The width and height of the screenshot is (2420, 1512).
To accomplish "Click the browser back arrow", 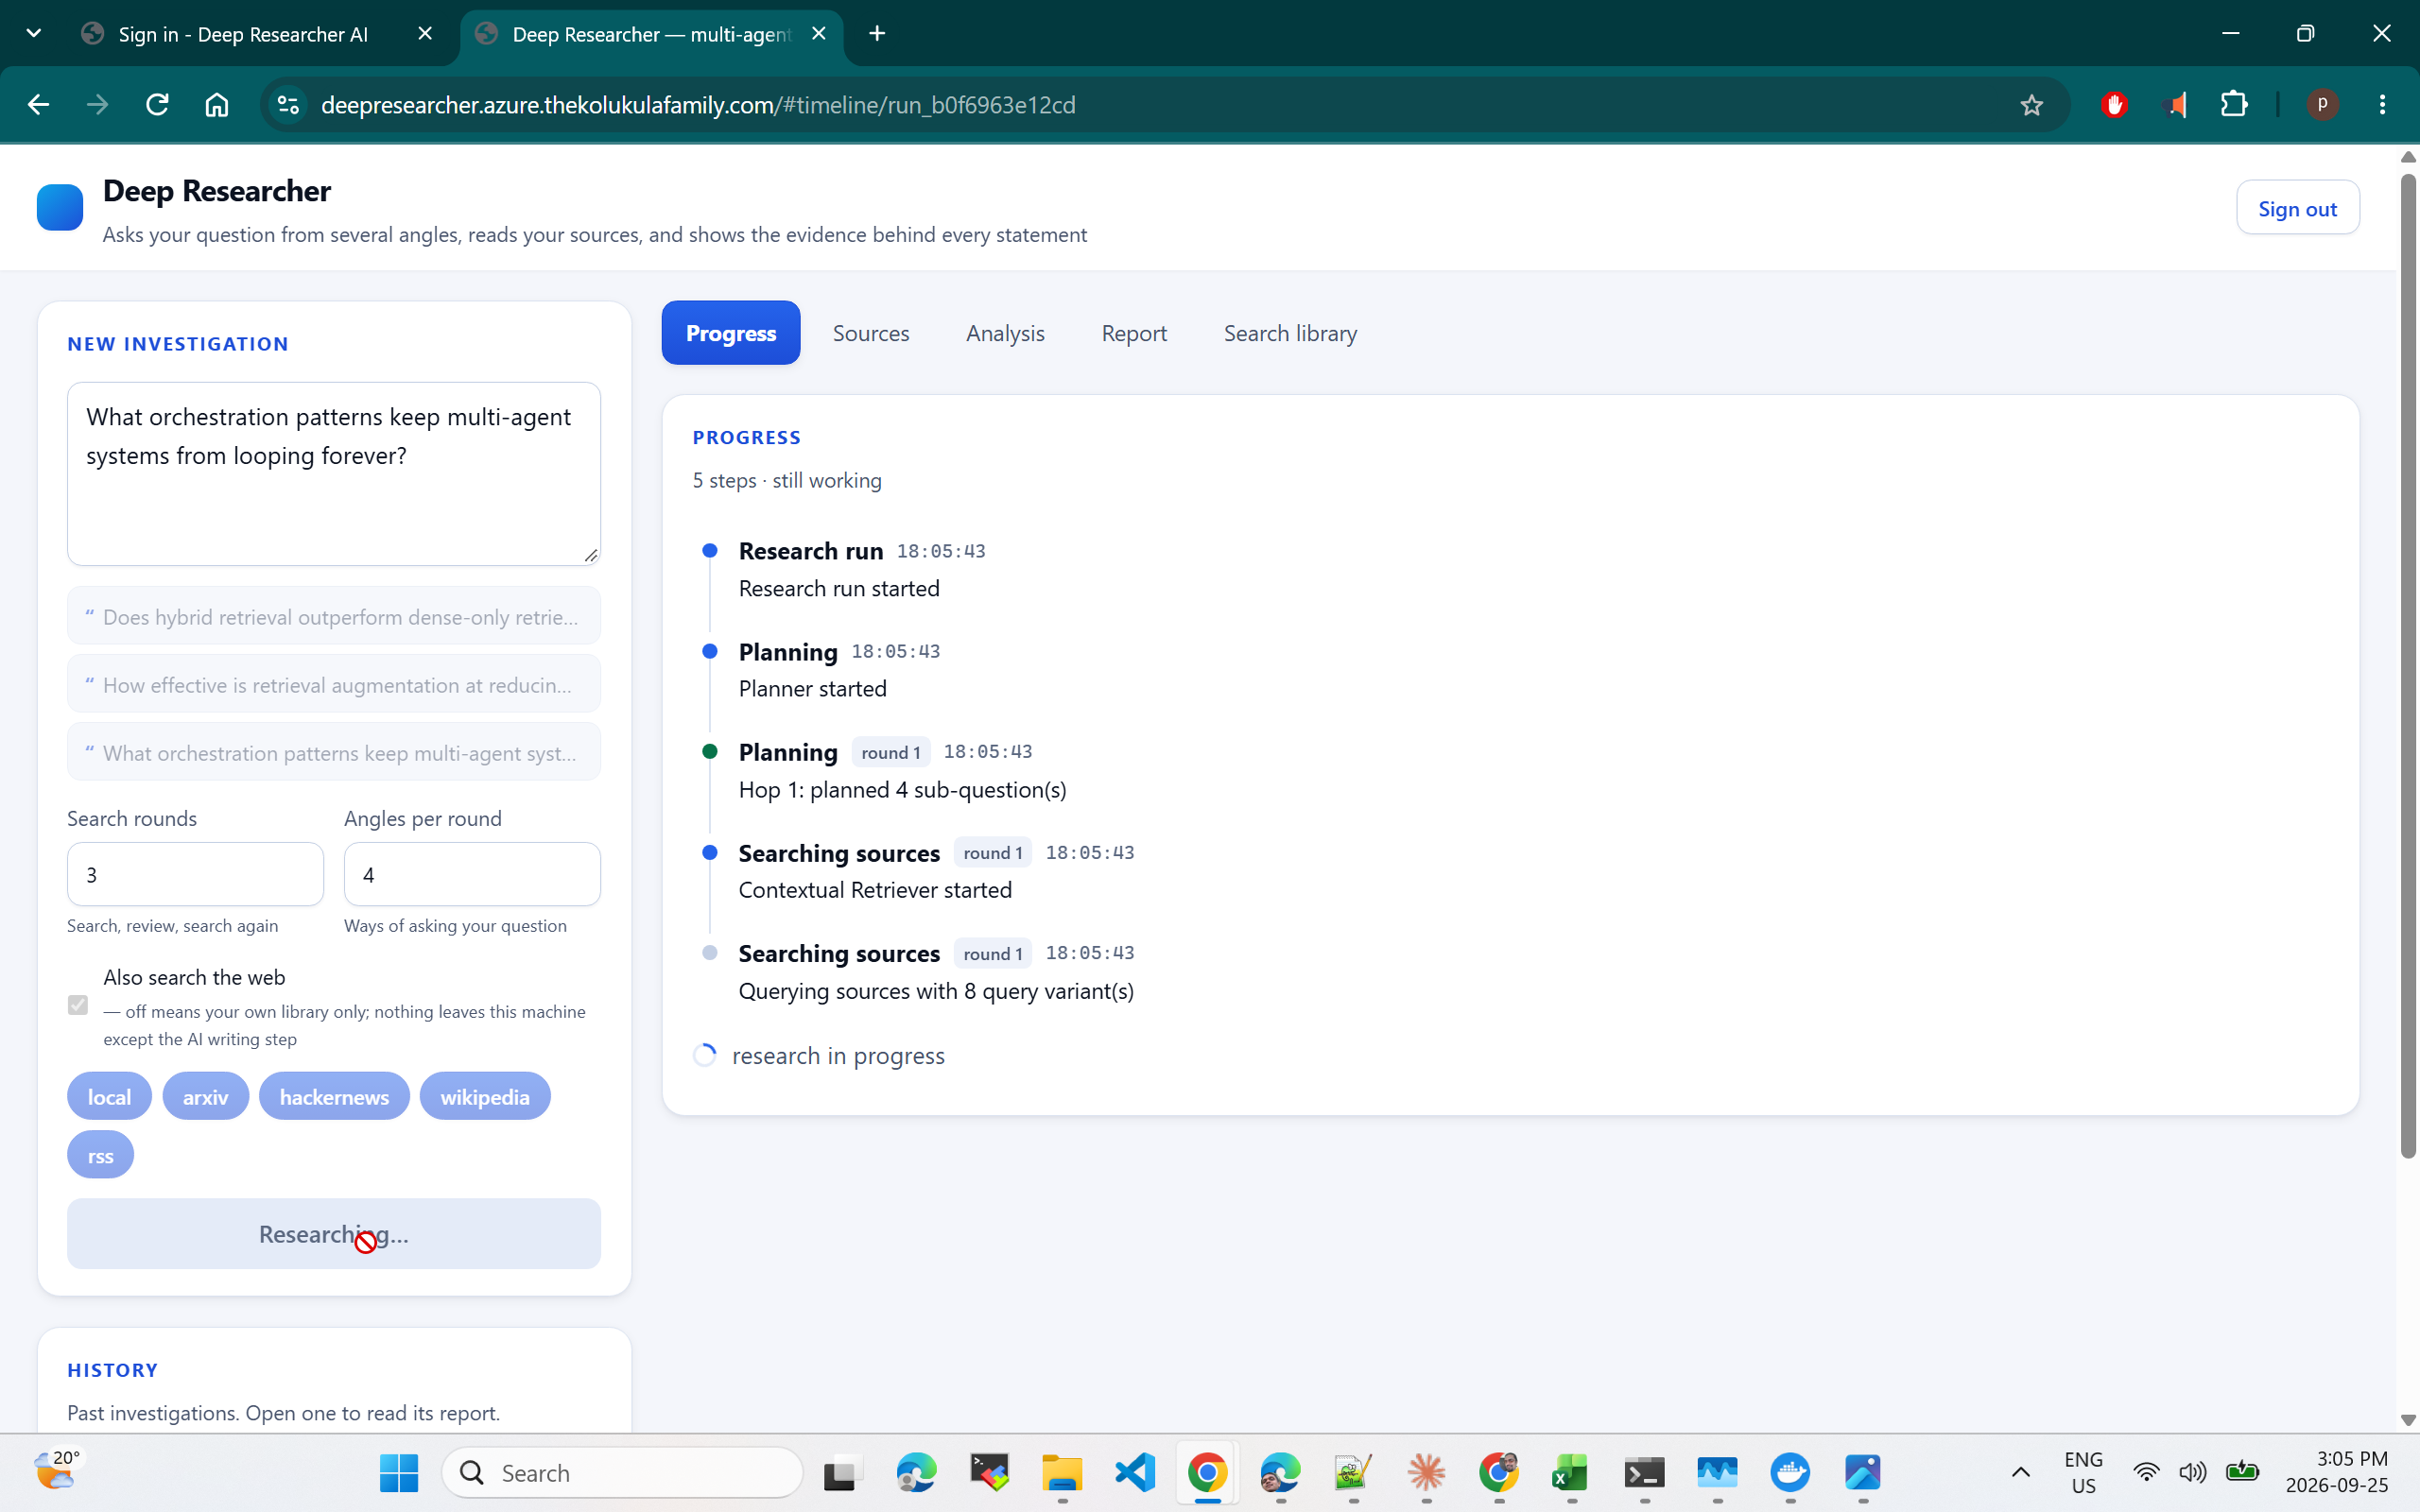I will (38, 105).
